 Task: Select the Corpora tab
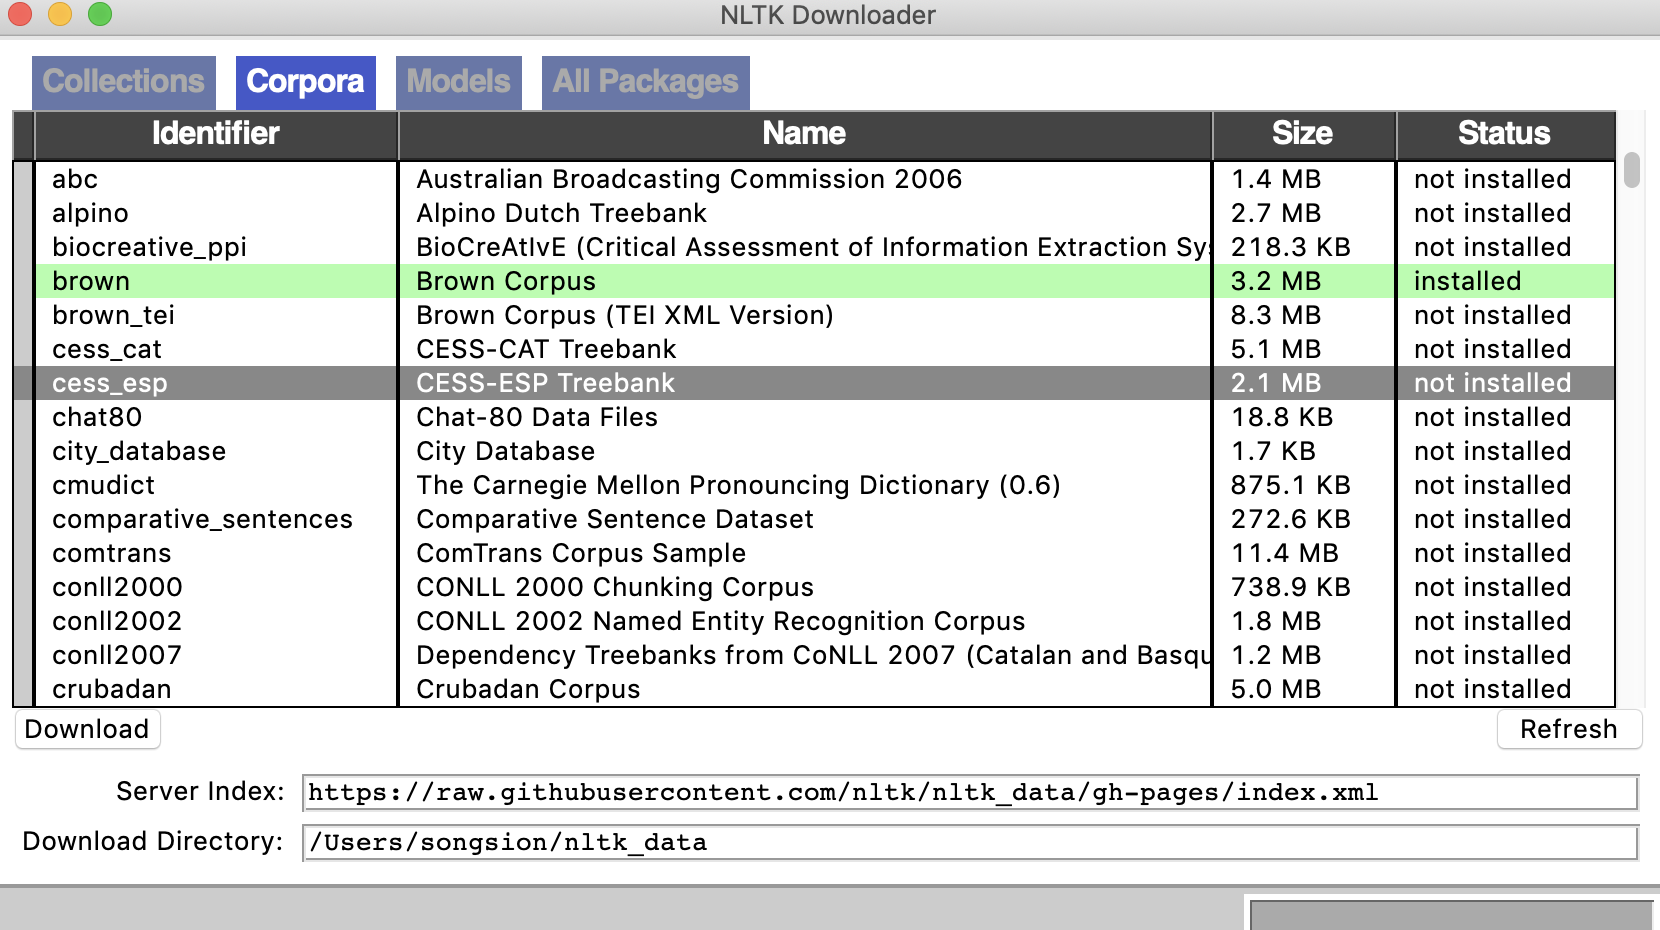click(x=305, y=82)
